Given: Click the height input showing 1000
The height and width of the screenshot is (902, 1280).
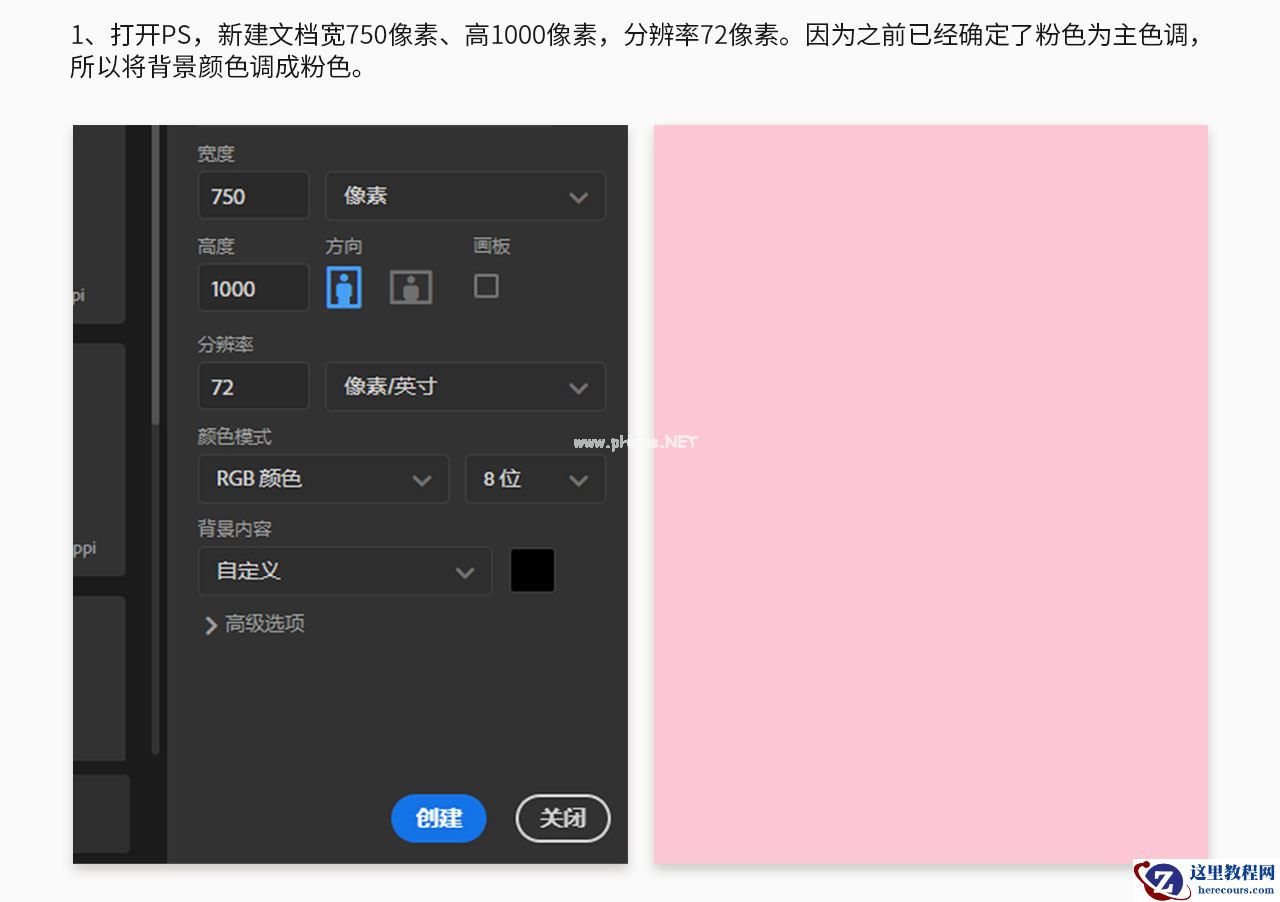Looking at the screenshot, I should point(253,287).
